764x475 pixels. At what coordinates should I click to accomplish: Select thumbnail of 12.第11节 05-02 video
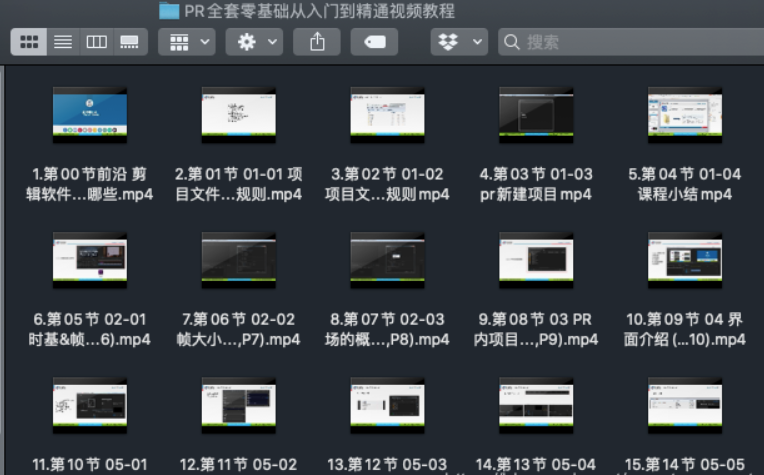tap(239, 405)
